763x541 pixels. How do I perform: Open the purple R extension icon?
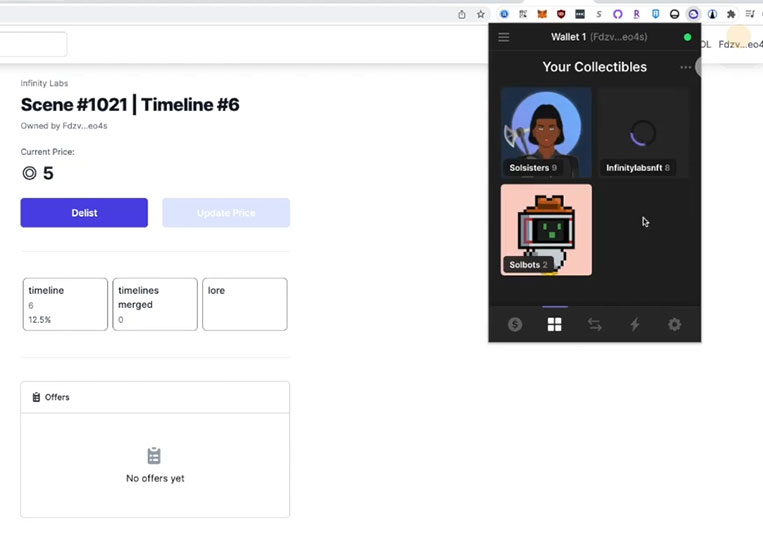pos(636,15)
